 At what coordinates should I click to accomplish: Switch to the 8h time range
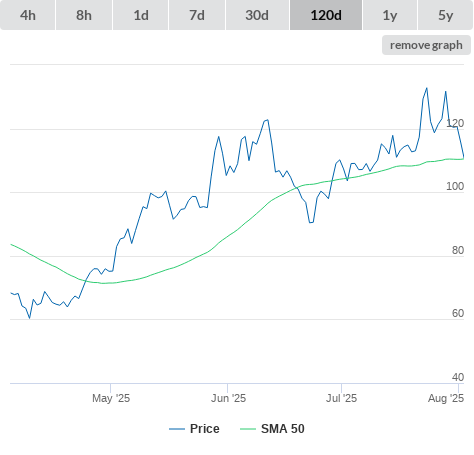click(x=84, y=15)
